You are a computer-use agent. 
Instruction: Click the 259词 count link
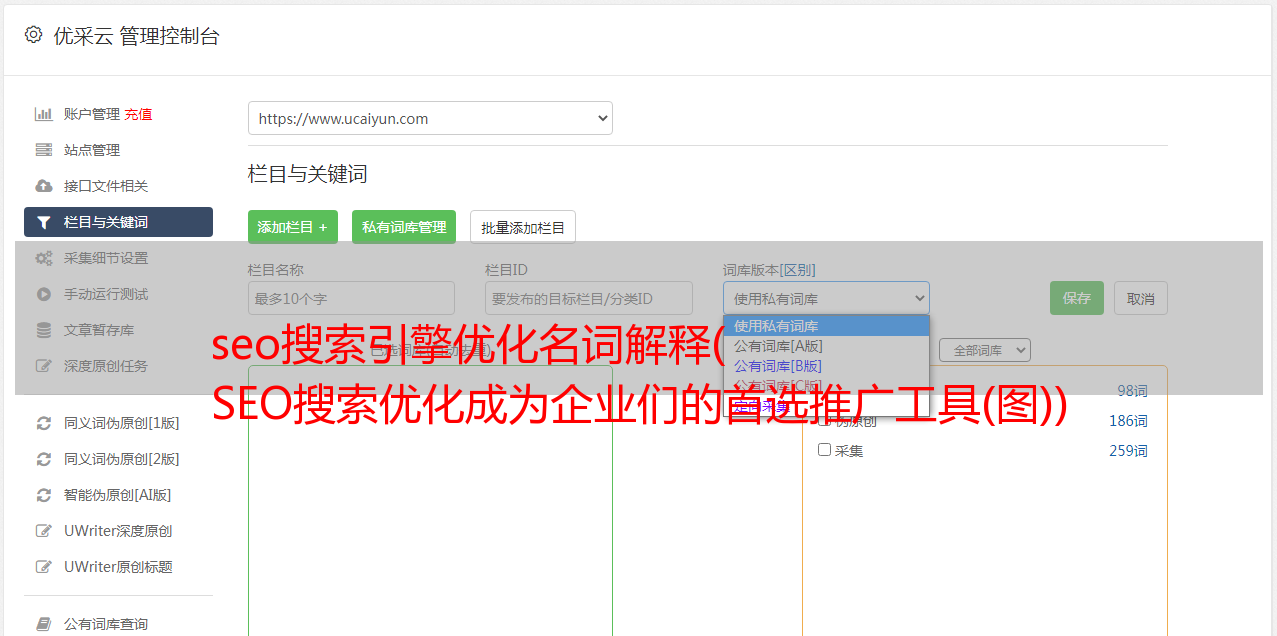click(1128, 451)
